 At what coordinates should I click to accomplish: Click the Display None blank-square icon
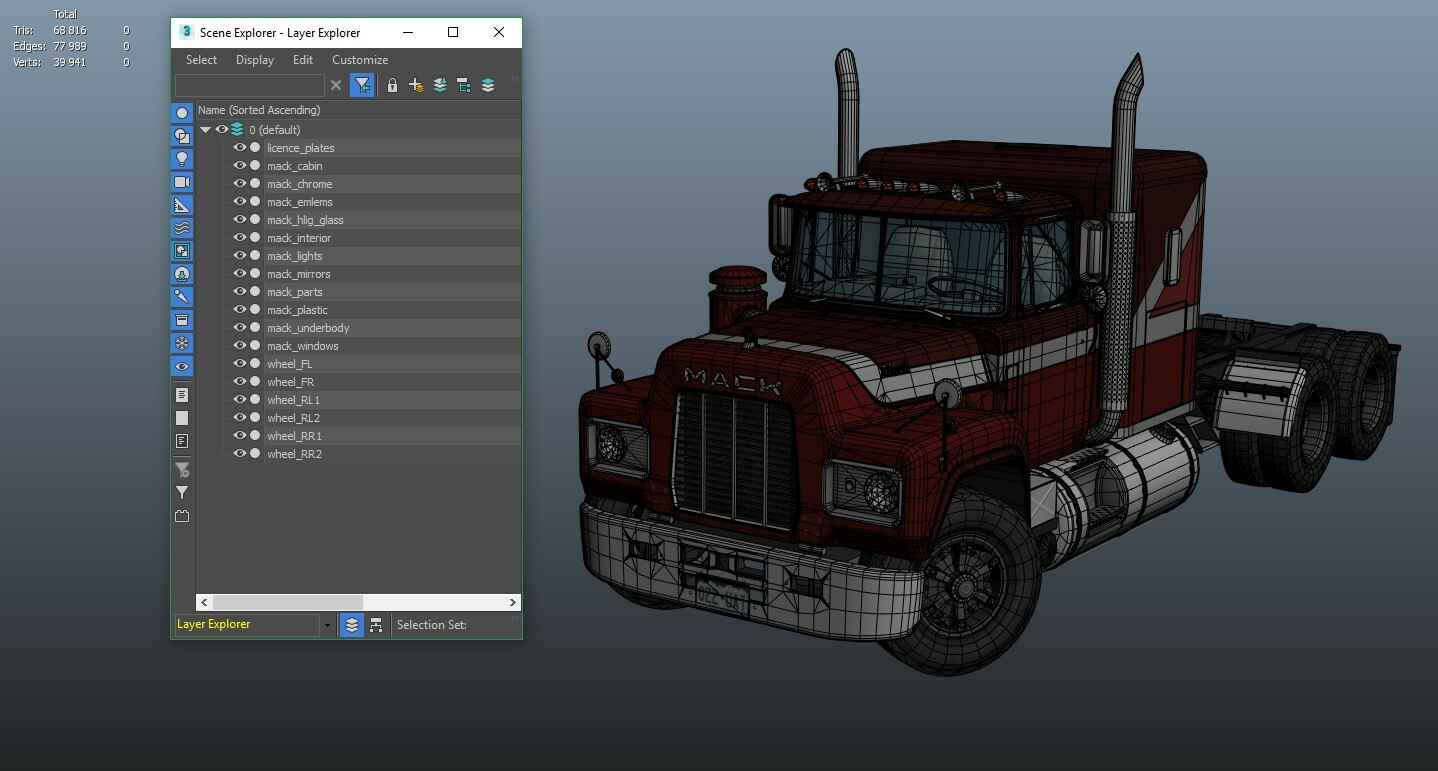pos(182,418)
